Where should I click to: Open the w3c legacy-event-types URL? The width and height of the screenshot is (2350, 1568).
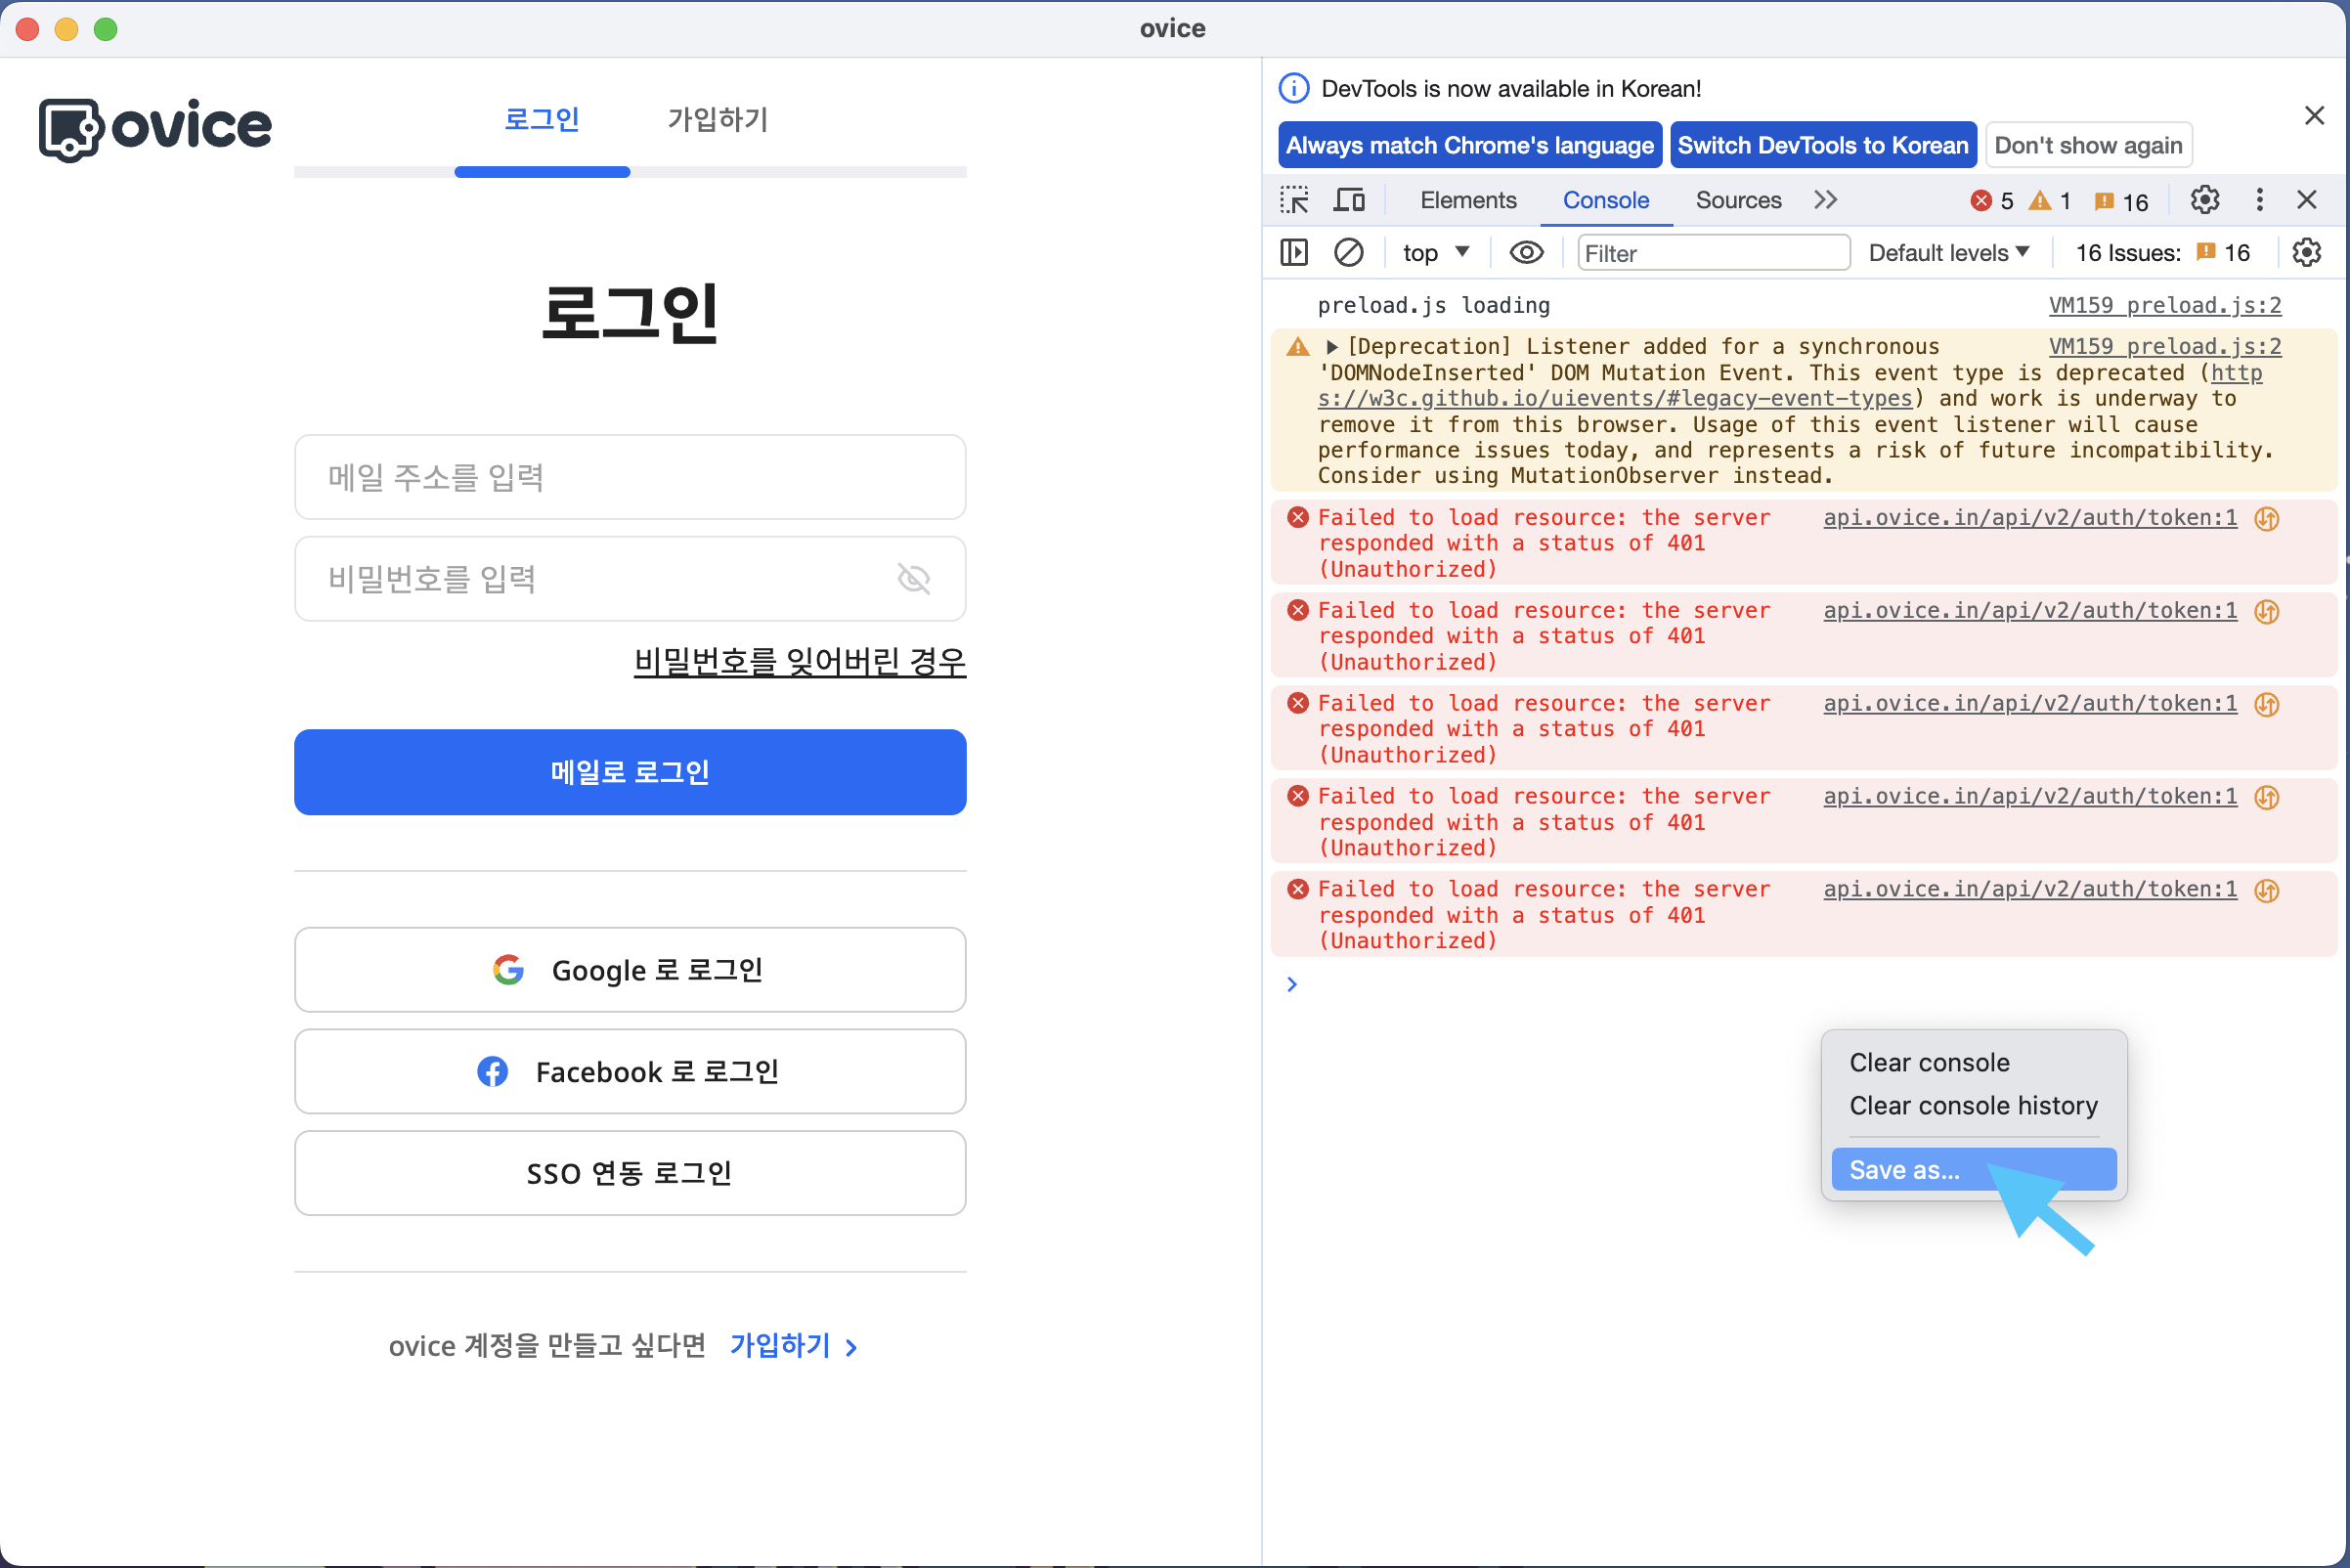click(1614, 398)
